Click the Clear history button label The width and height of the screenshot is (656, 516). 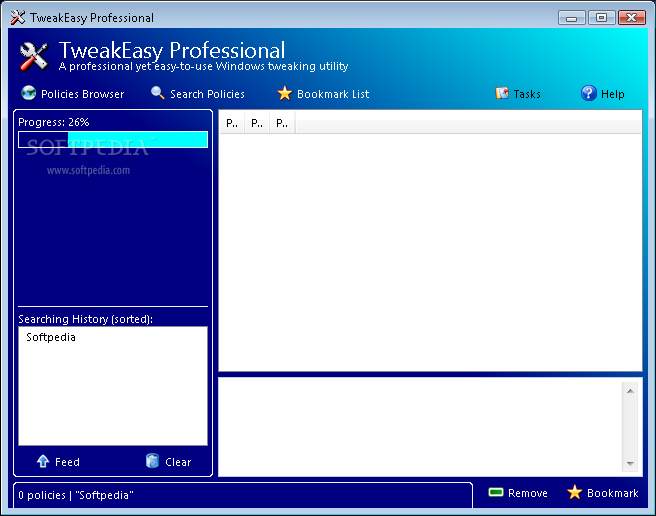pyautogui.click(x=178, y=462)
